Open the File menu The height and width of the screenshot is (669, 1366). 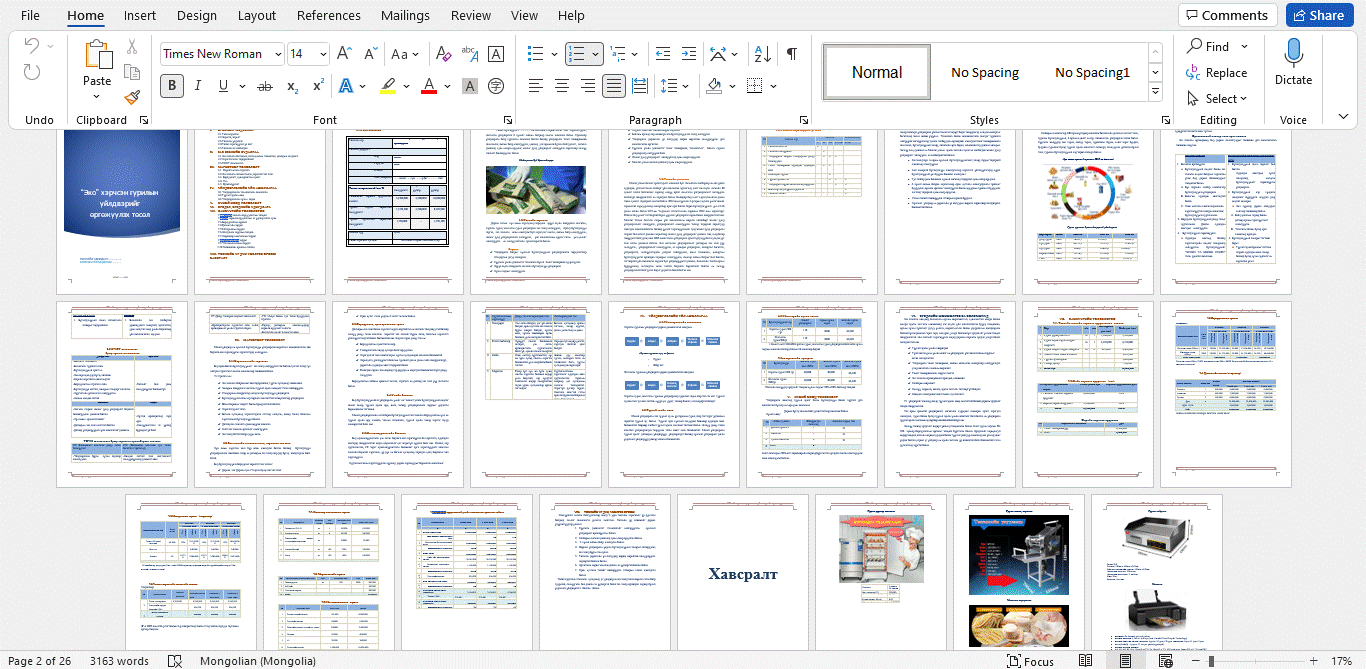click(x=30, y=15)
